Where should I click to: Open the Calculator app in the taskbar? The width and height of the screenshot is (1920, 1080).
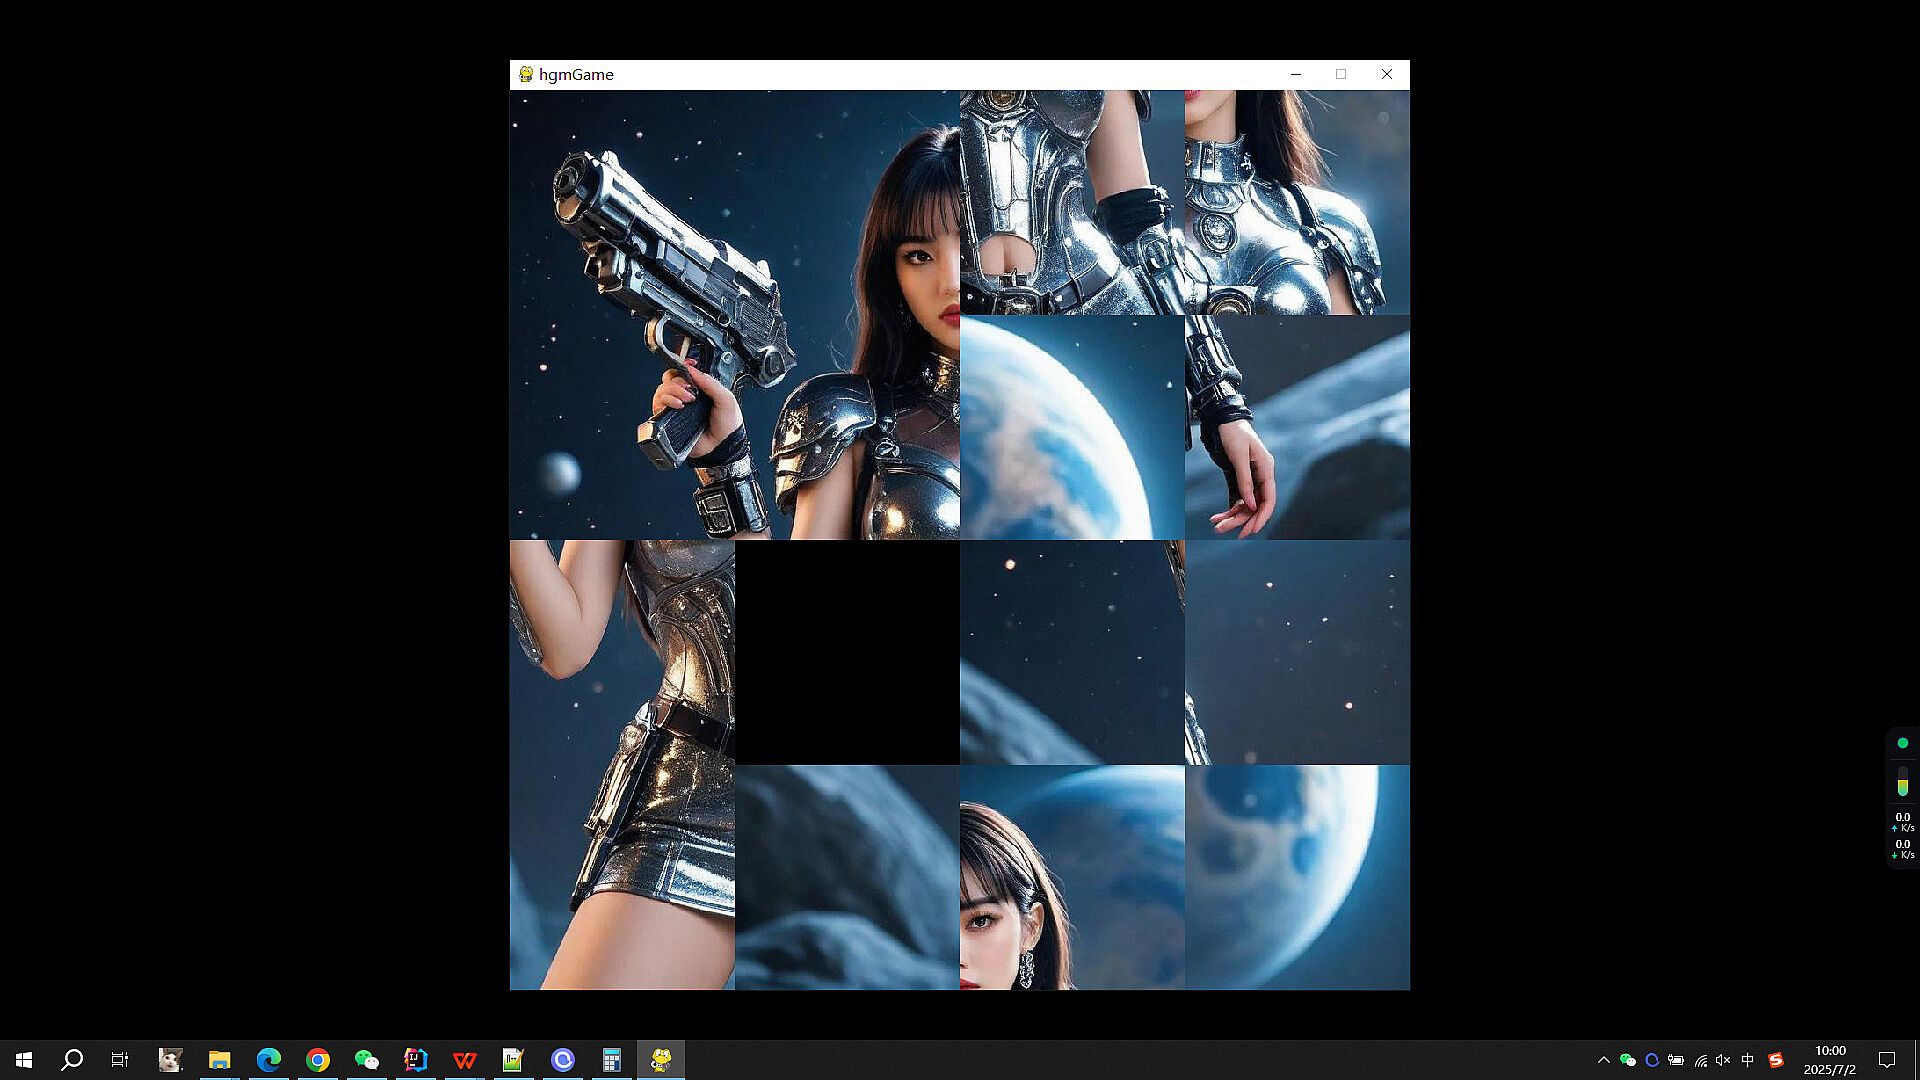[611, 1060]
